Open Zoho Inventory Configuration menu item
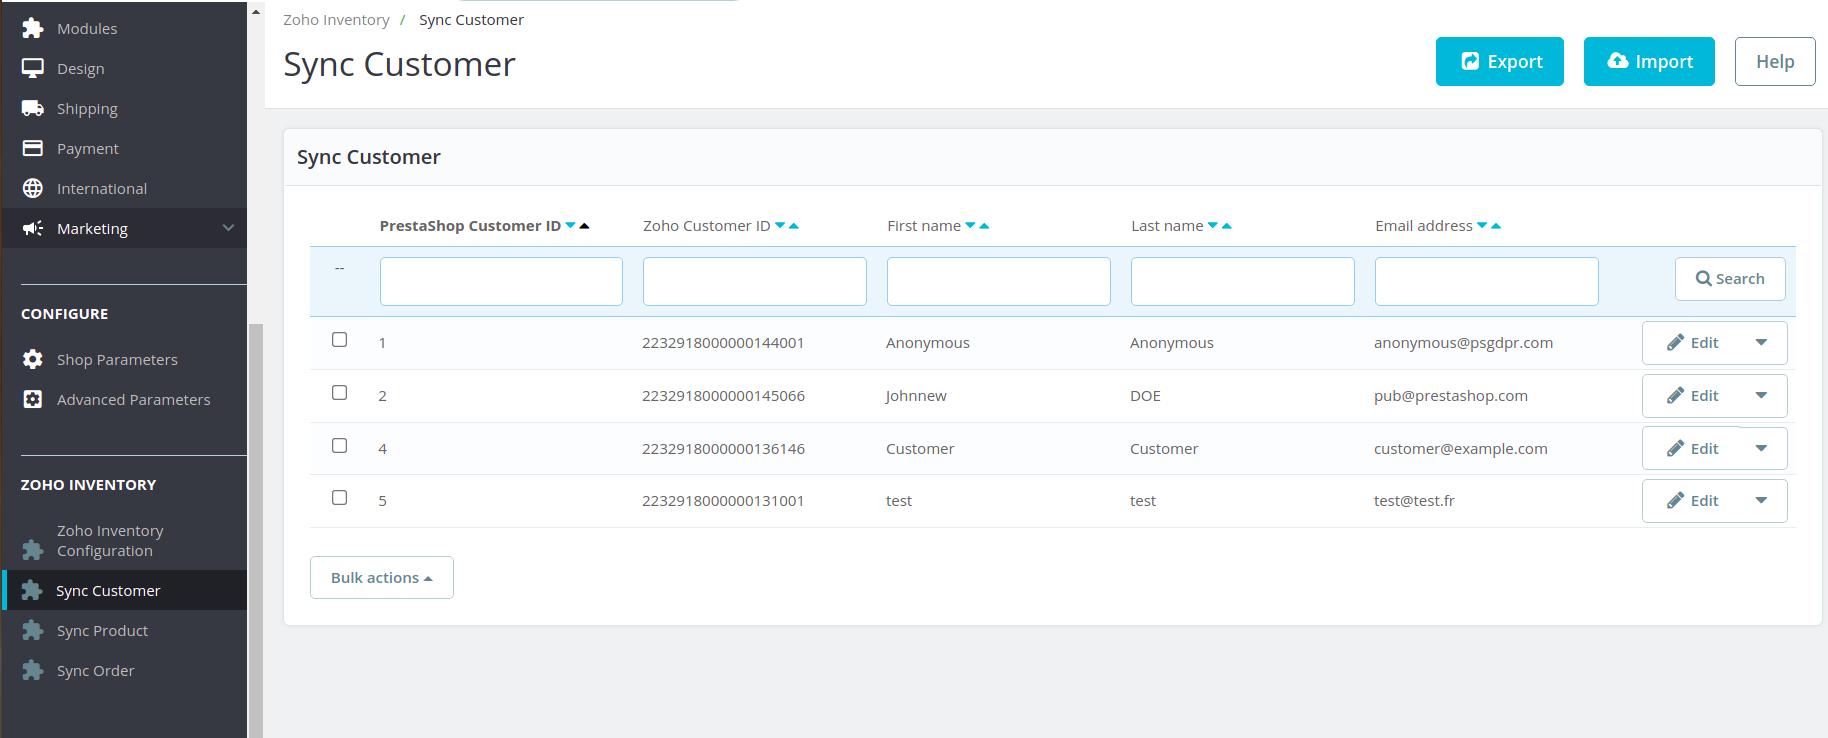Screen dimensions: 1828x738 (110, 541)
